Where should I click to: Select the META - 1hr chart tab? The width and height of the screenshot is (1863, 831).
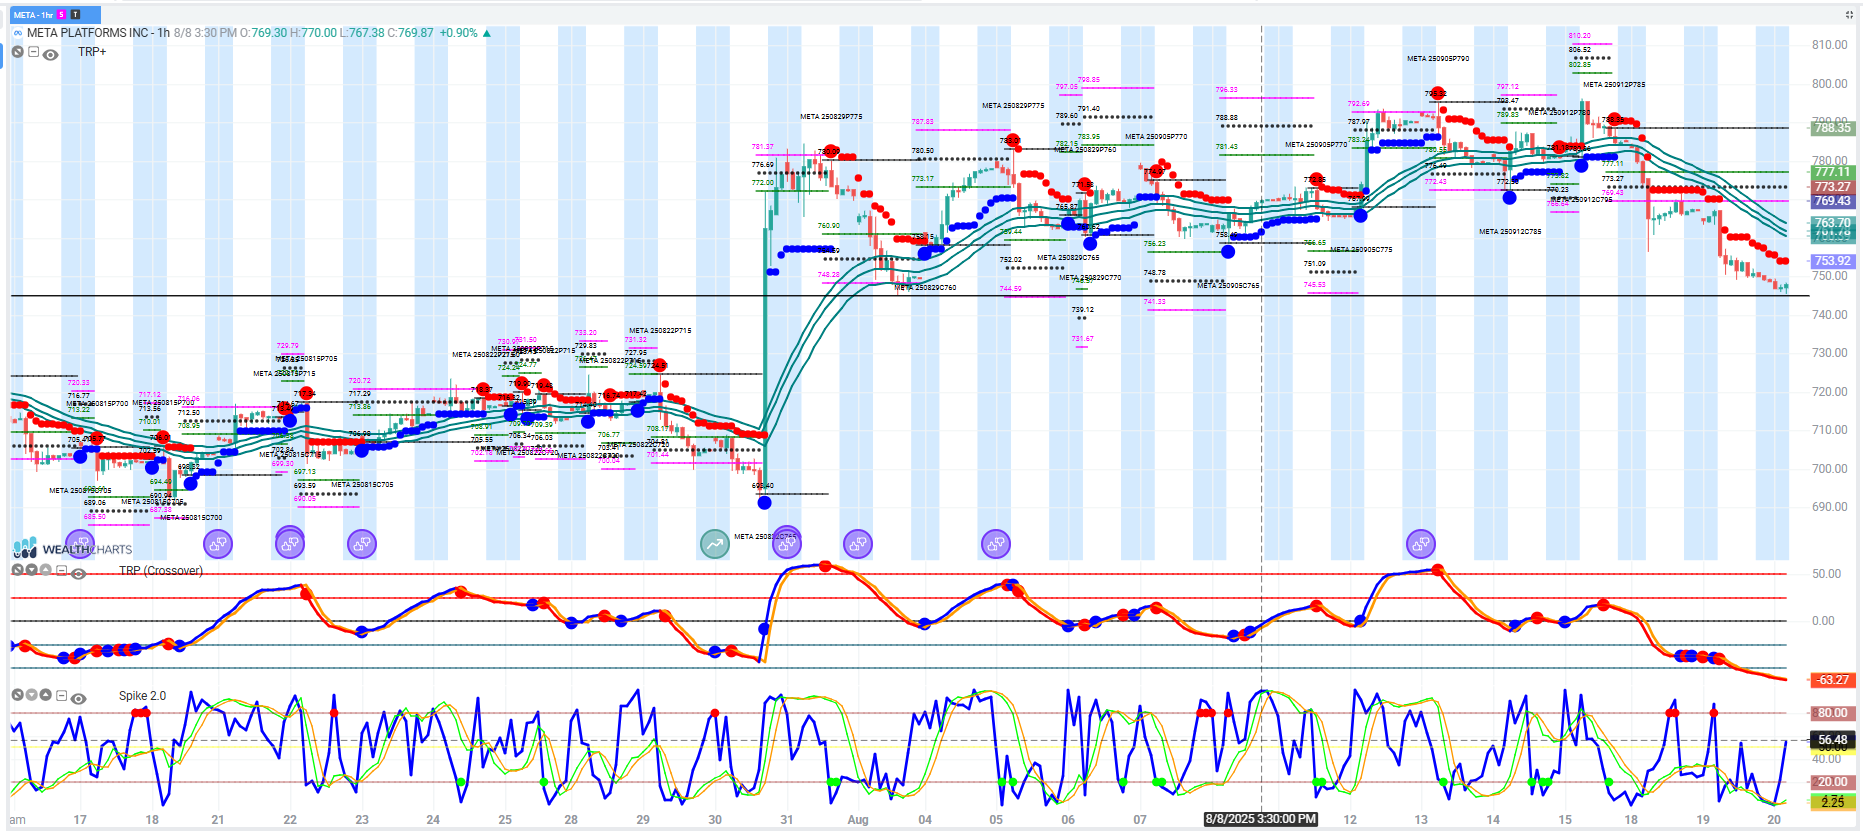point(56,15)
